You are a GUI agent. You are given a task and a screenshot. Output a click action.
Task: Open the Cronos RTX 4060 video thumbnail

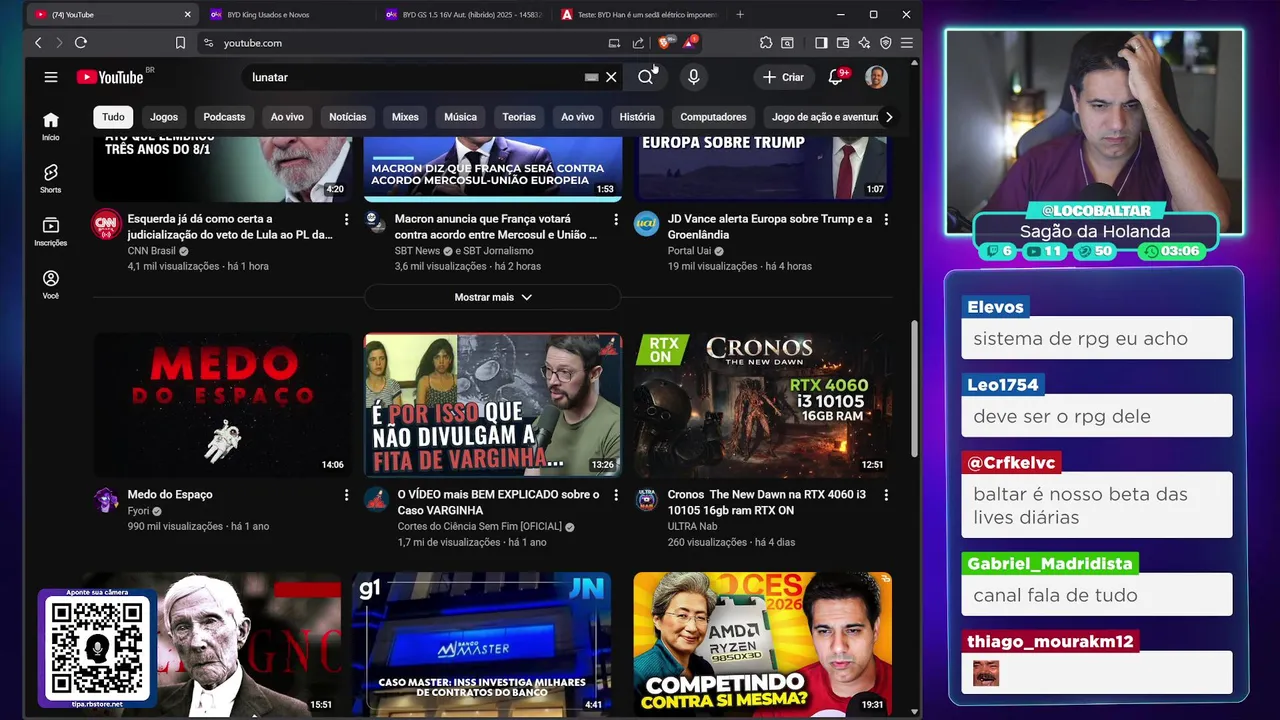pos(763,404)
